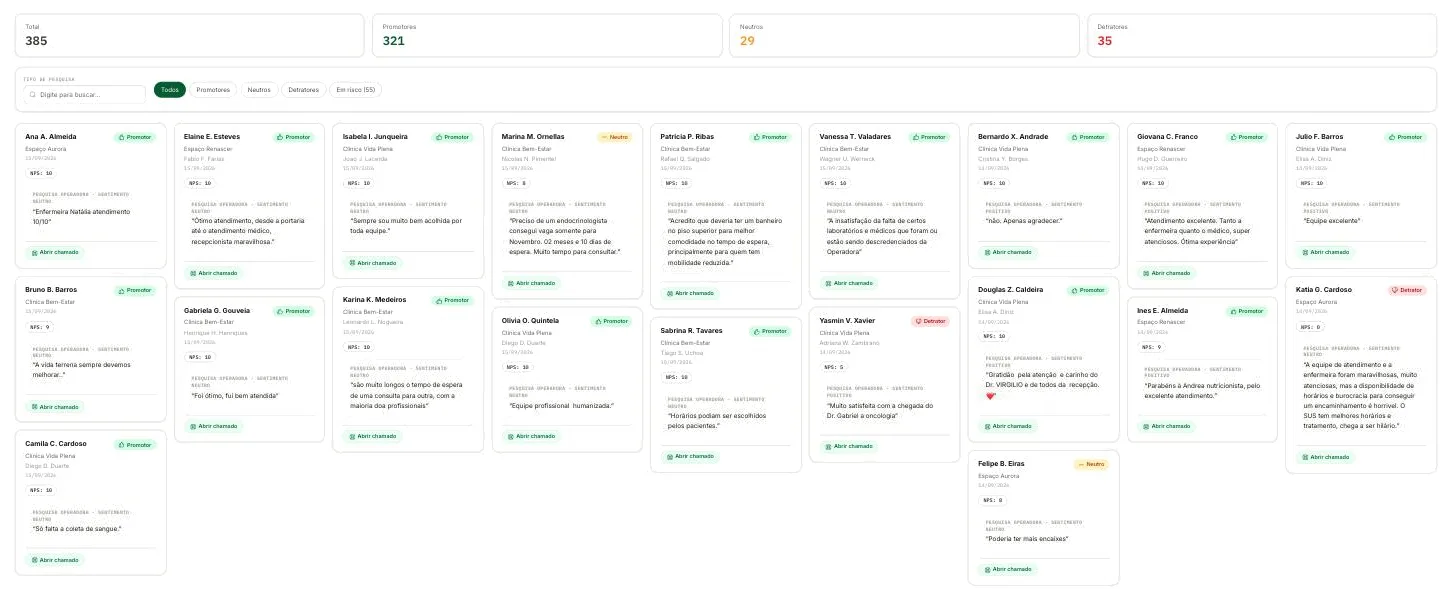Click Abrir chamado on Yasmin V. Xavier's card
1451x599 pixels.
(x=849, y=446)
